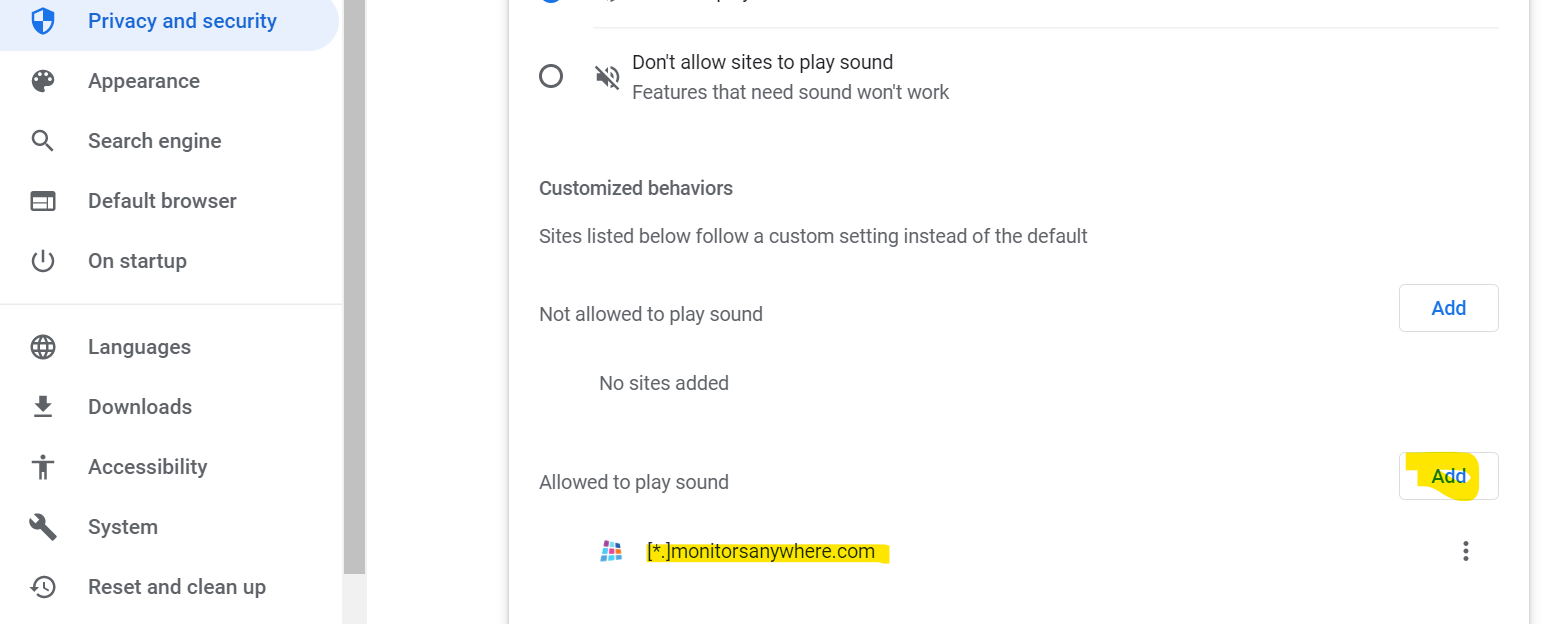Click the Appearance palette icon
Viewport: 1555px width, 624px height.
click(x=42, y=80)
